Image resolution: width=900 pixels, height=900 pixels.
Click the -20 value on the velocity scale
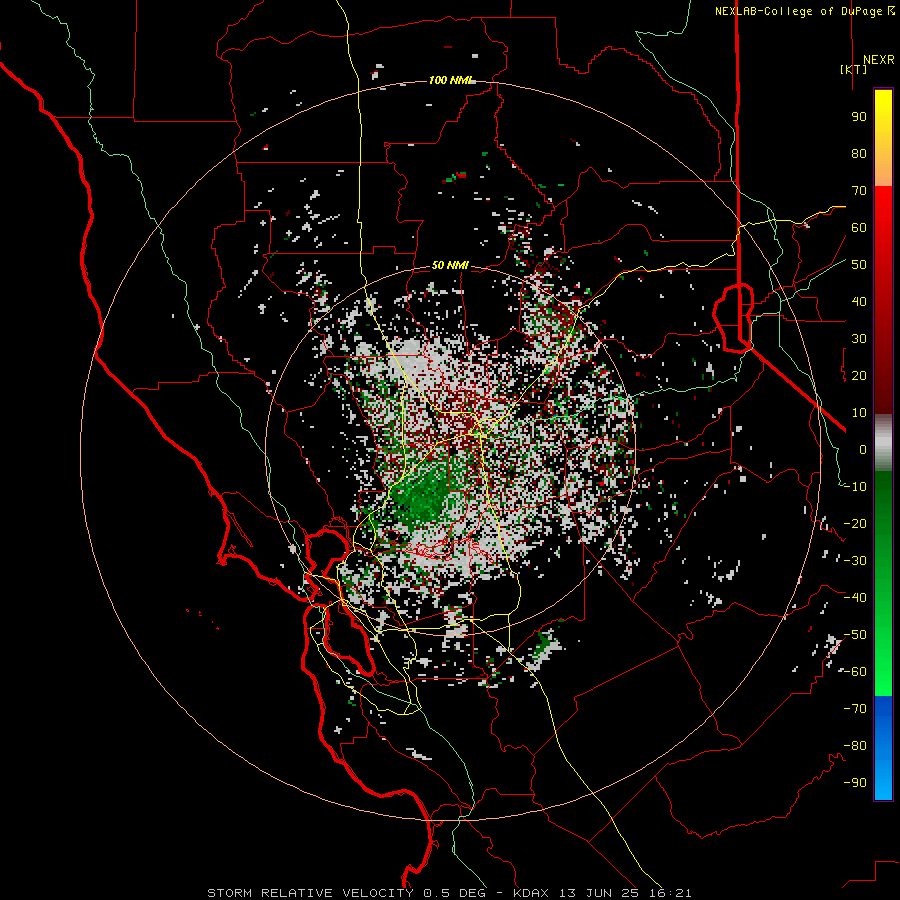[x=855, y=523]
